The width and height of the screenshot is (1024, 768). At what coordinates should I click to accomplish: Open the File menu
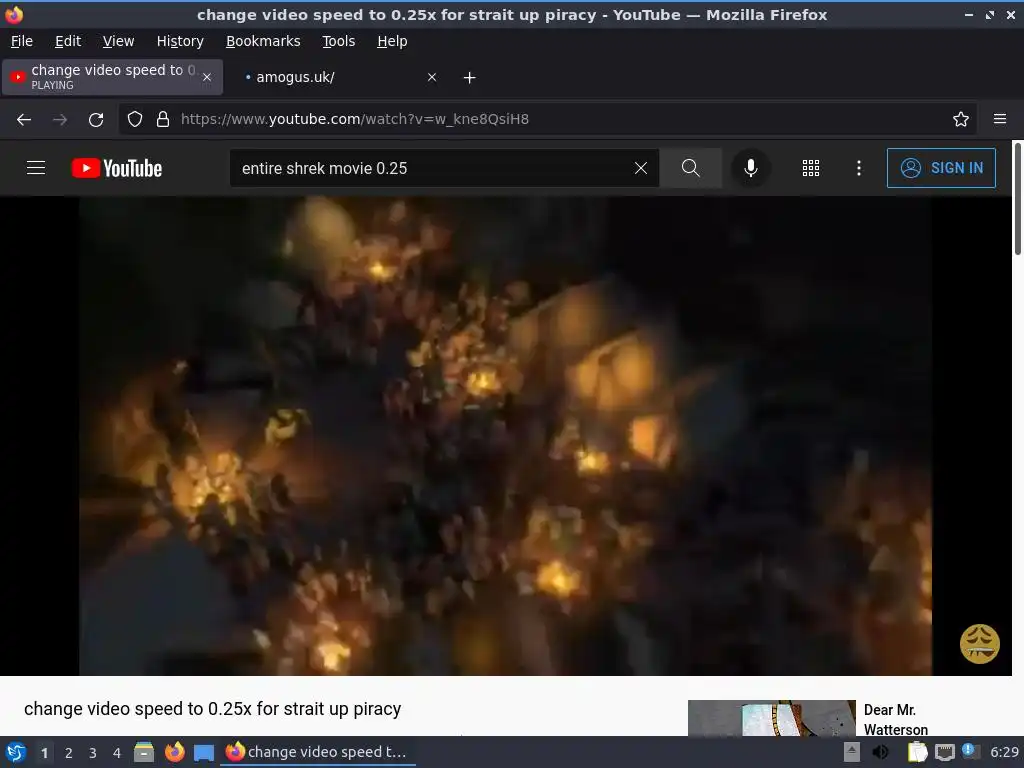coord(22,41)
